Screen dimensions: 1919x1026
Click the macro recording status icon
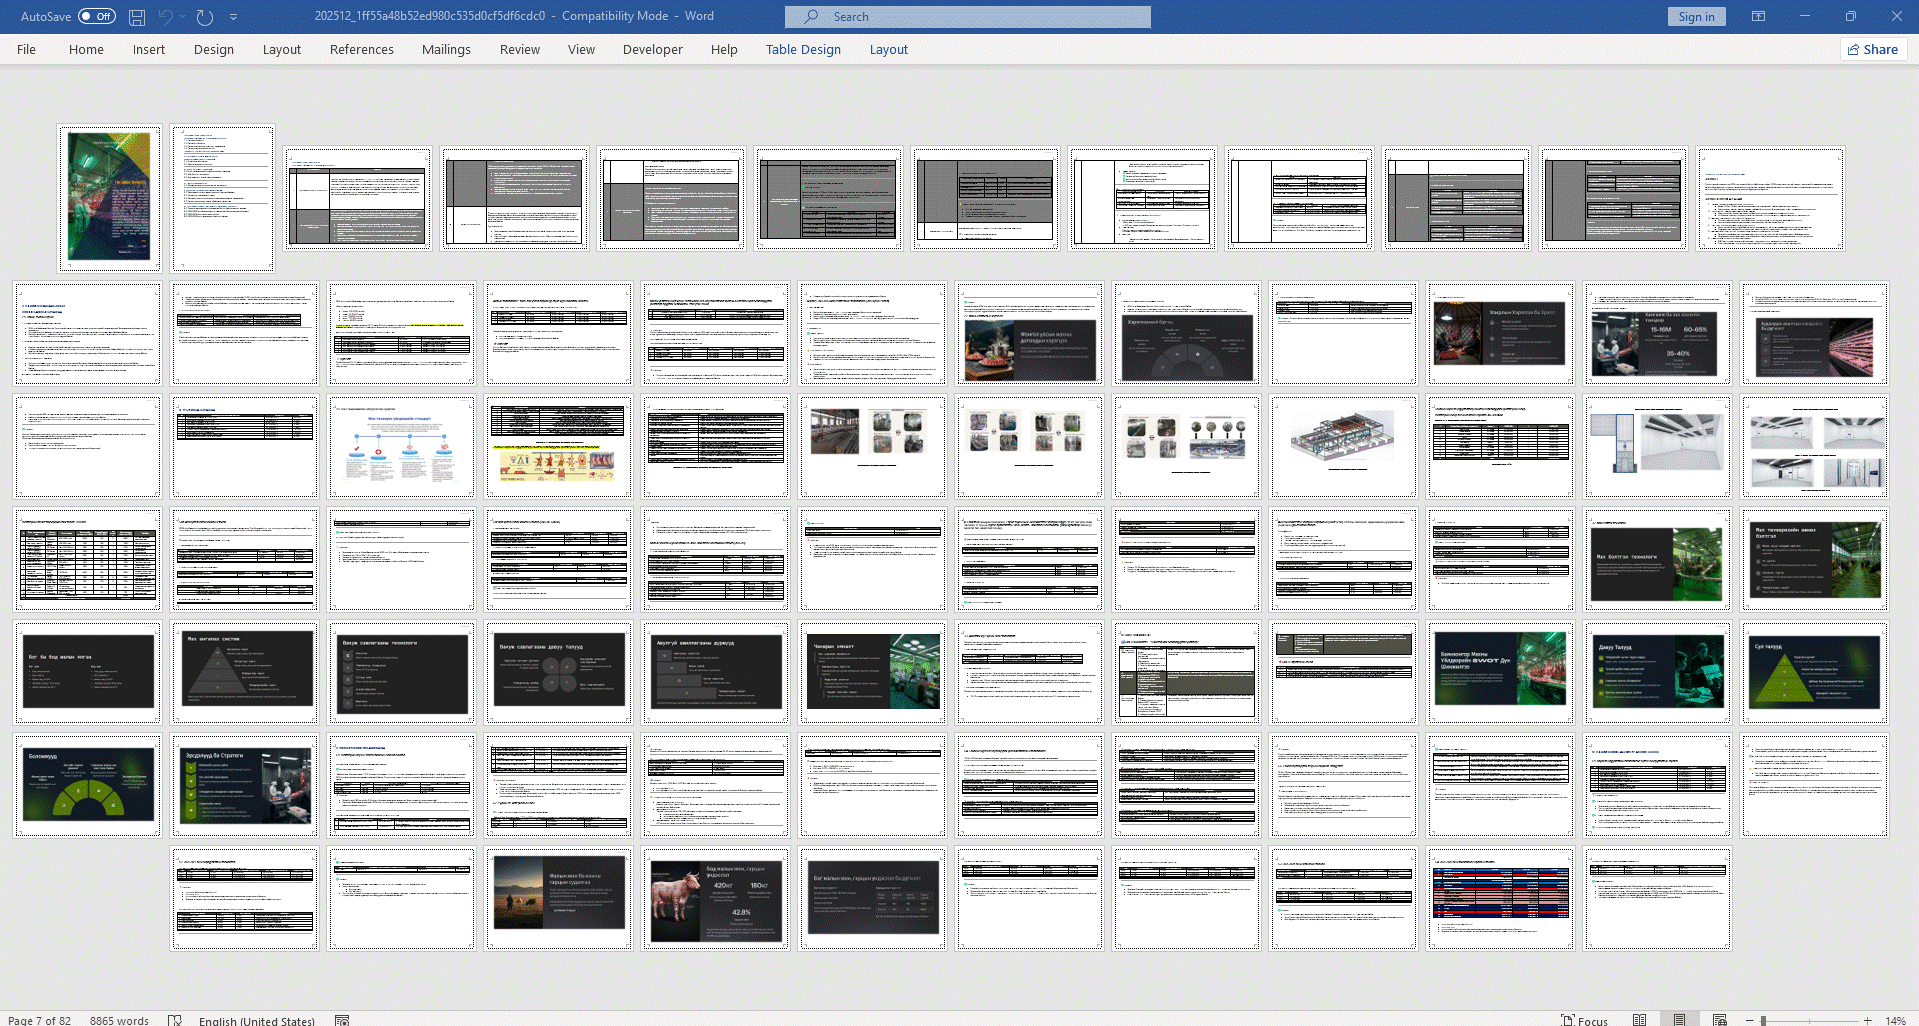[342, 1020]
